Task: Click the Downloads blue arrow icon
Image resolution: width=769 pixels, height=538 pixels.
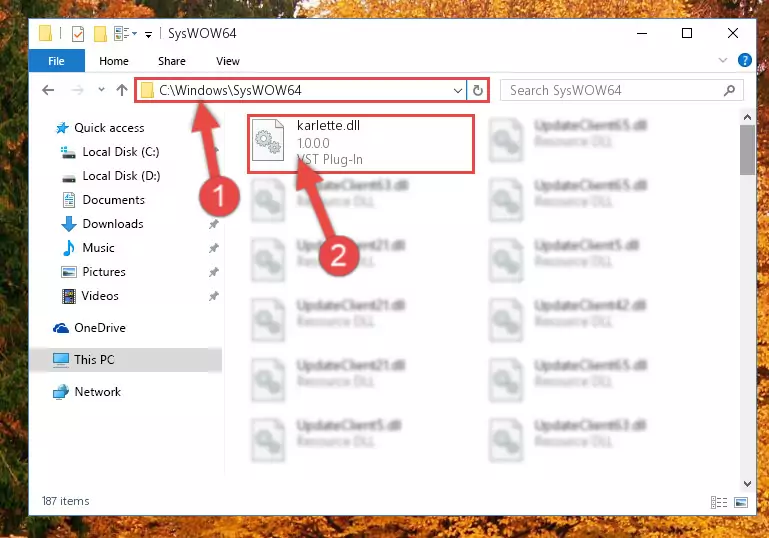Action: (x=69, y=224)
